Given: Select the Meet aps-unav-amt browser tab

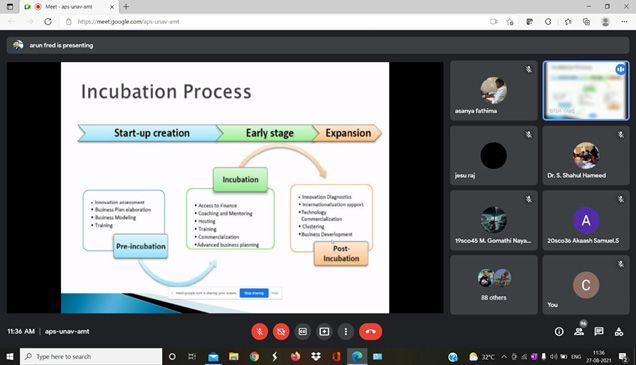Looking at the screenshot, I should click(69, 7).
